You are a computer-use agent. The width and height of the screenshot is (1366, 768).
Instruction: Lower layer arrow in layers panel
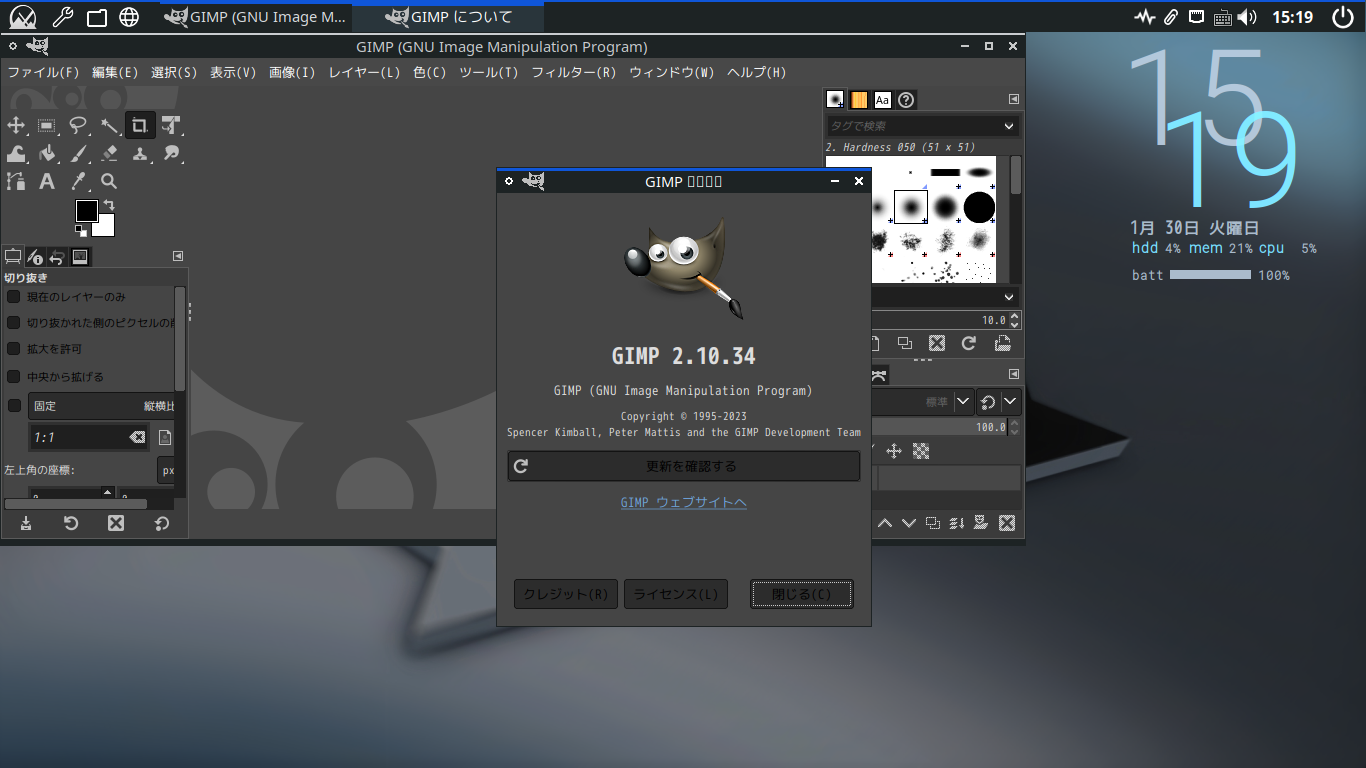tap(909, 523)
